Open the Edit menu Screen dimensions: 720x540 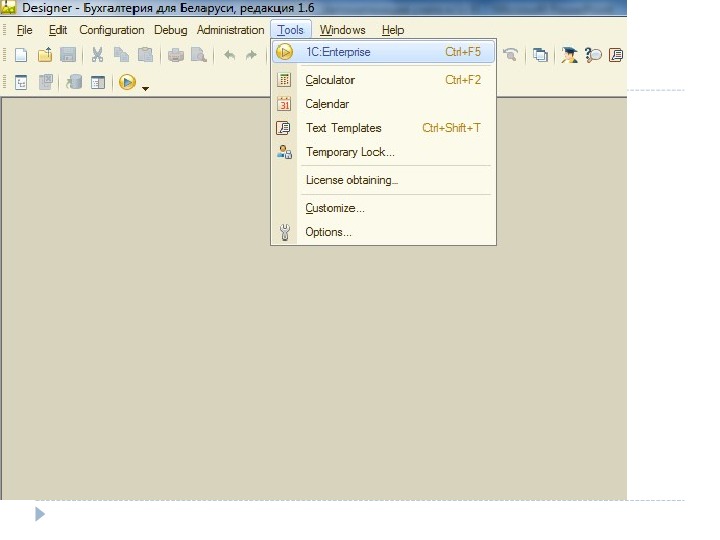coord(58,30)
